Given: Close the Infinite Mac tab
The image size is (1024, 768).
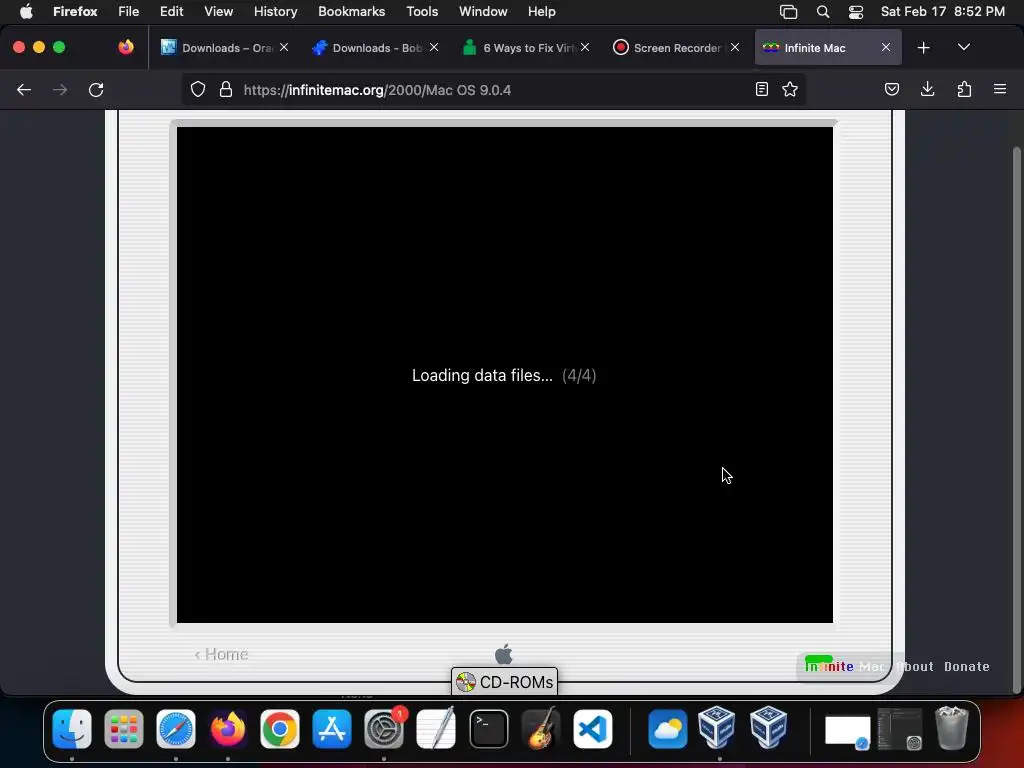Looking at the screenshot, I should (x=886, y=47).
